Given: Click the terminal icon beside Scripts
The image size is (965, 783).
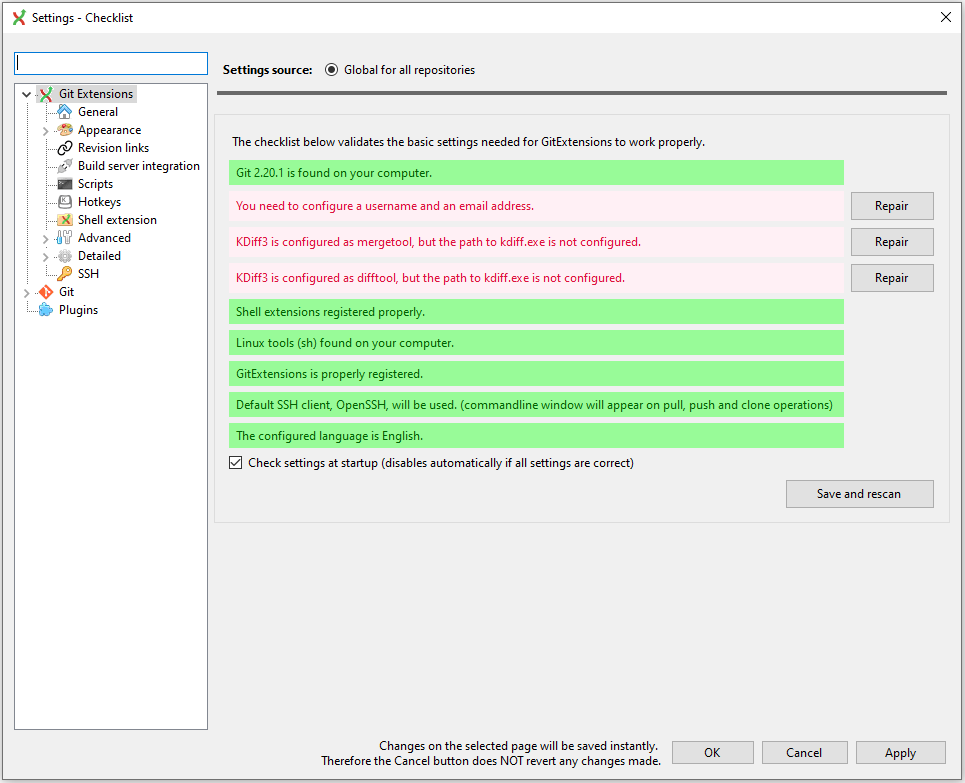Looking at the screenshot, I should click(65, 184).
